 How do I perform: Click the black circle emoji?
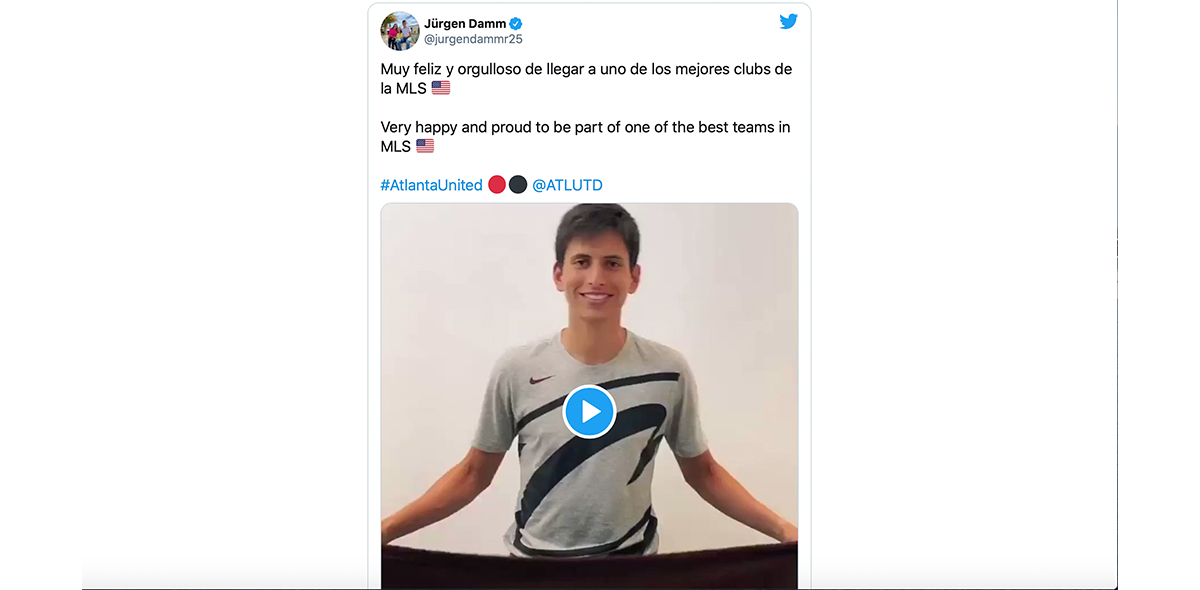coord(518,185)
